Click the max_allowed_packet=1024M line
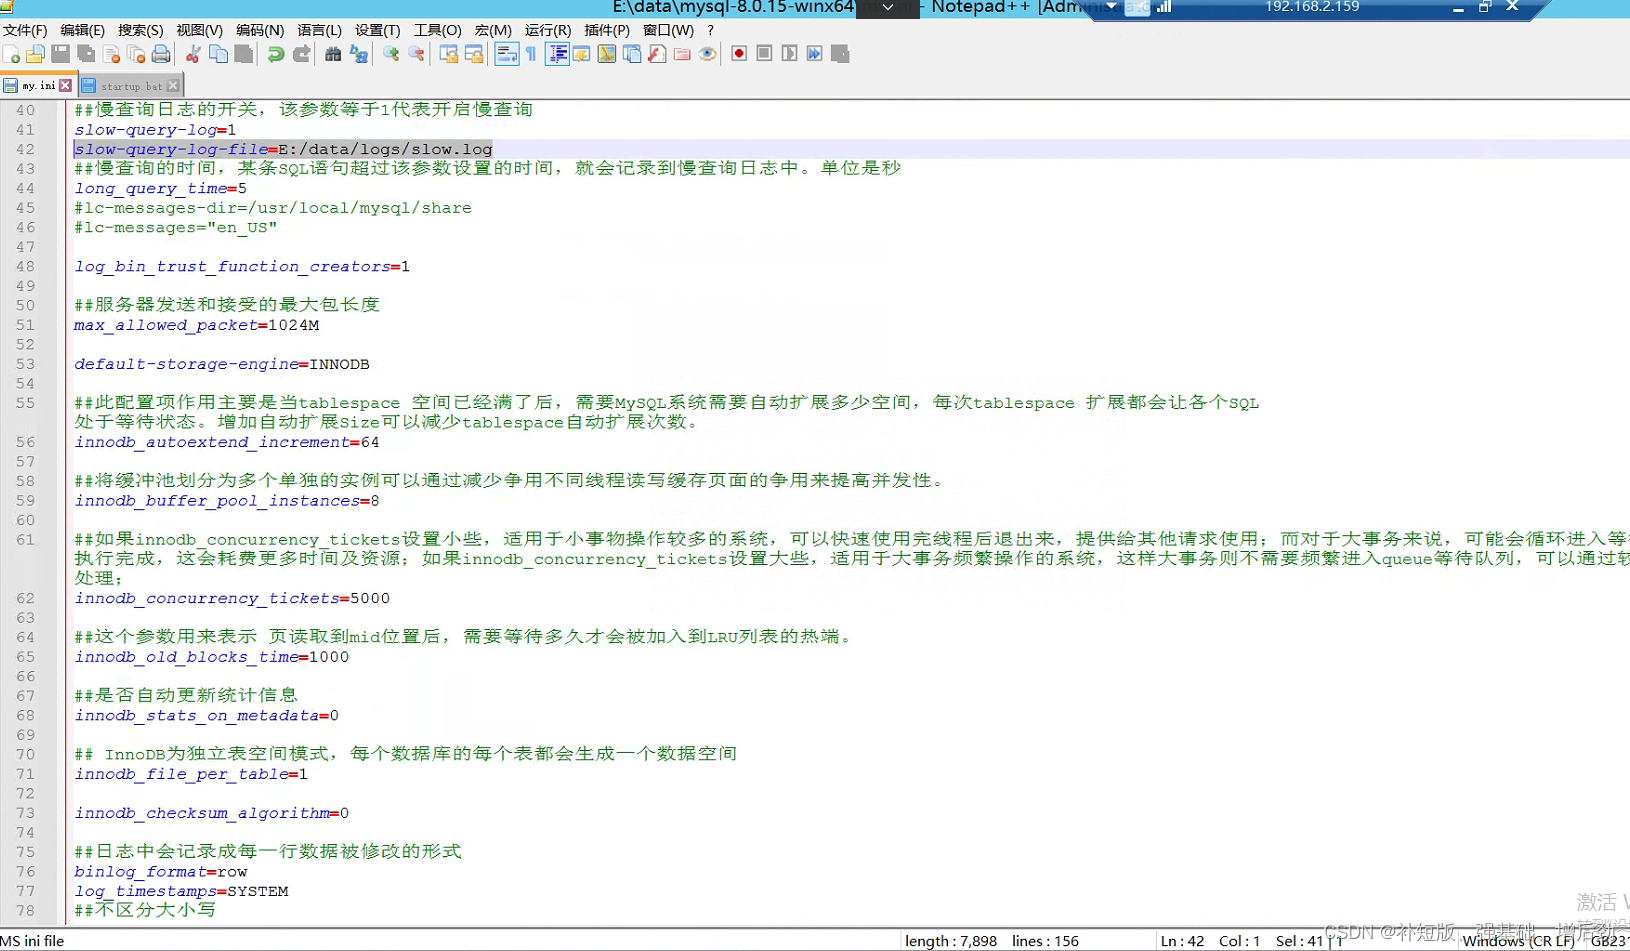The width and height of the screenshot is (1630, 951). tap(197, 325)
